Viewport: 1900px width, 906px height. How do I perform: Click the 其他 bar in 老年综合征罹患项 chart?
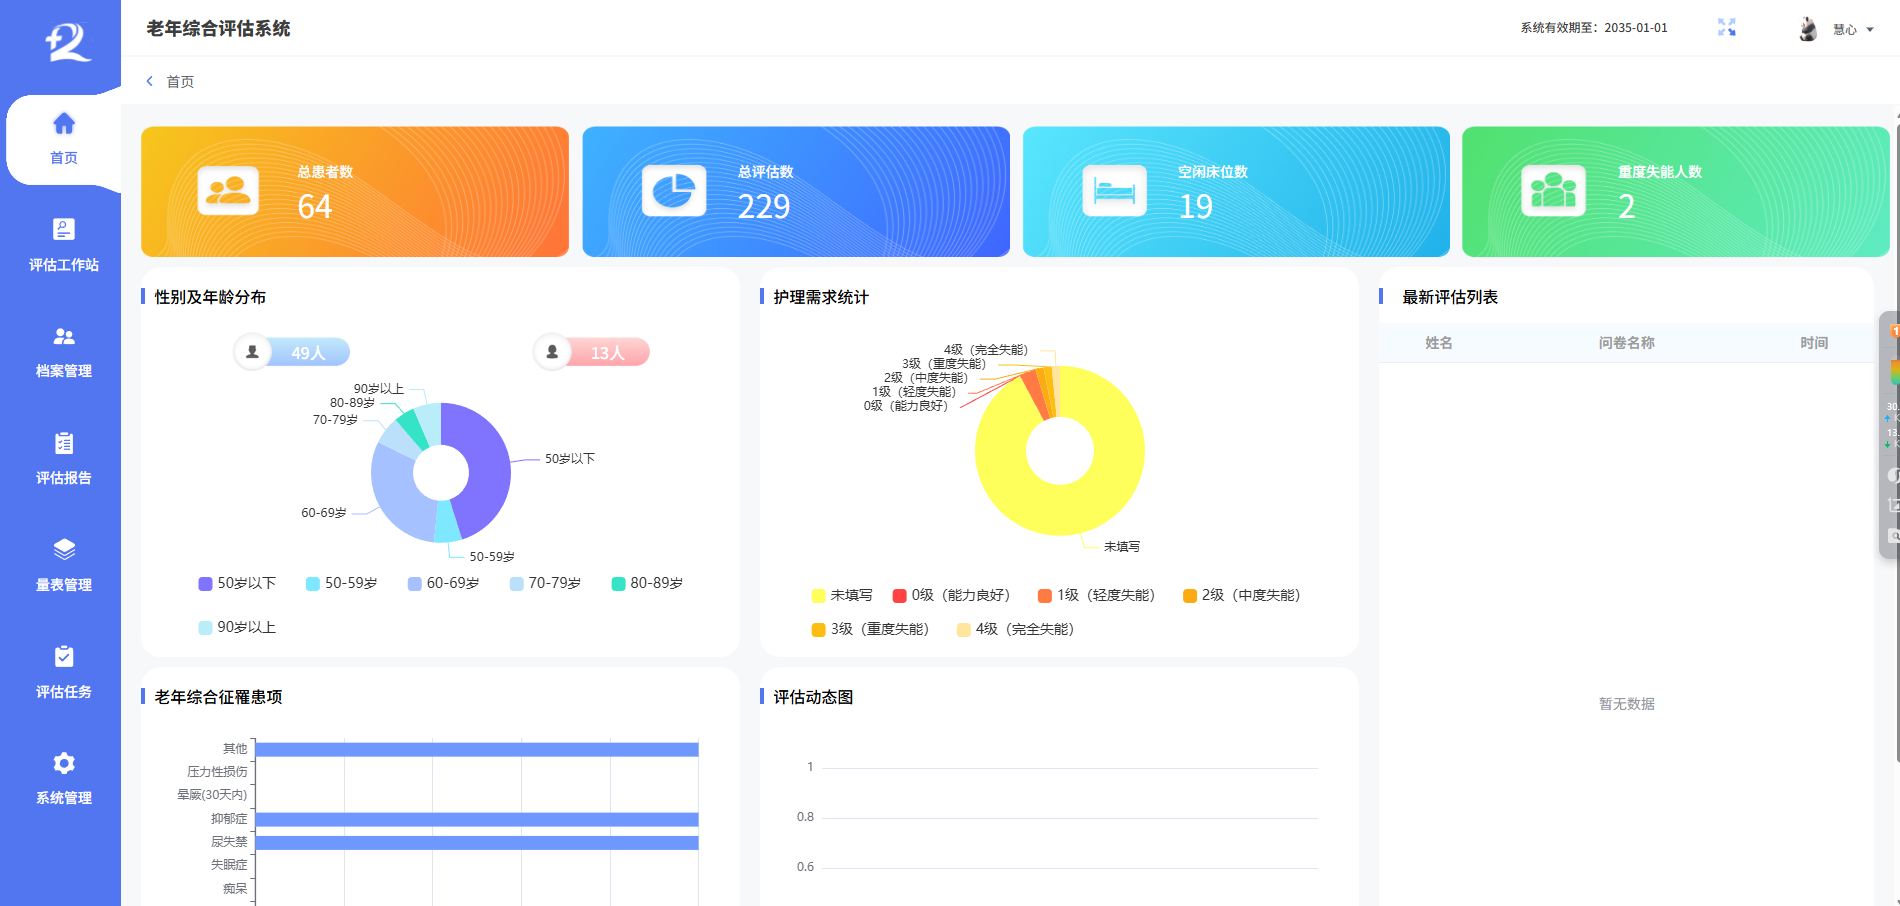(x=476, y=749)
